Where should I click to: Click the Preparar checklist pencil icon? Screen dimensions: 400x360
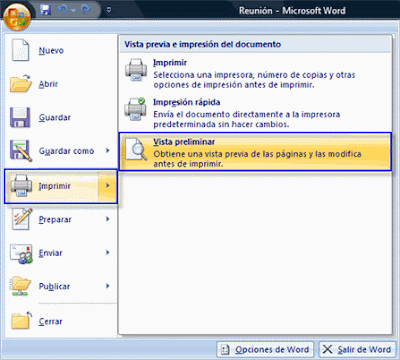pyautogui.click(x=21, y=219)
